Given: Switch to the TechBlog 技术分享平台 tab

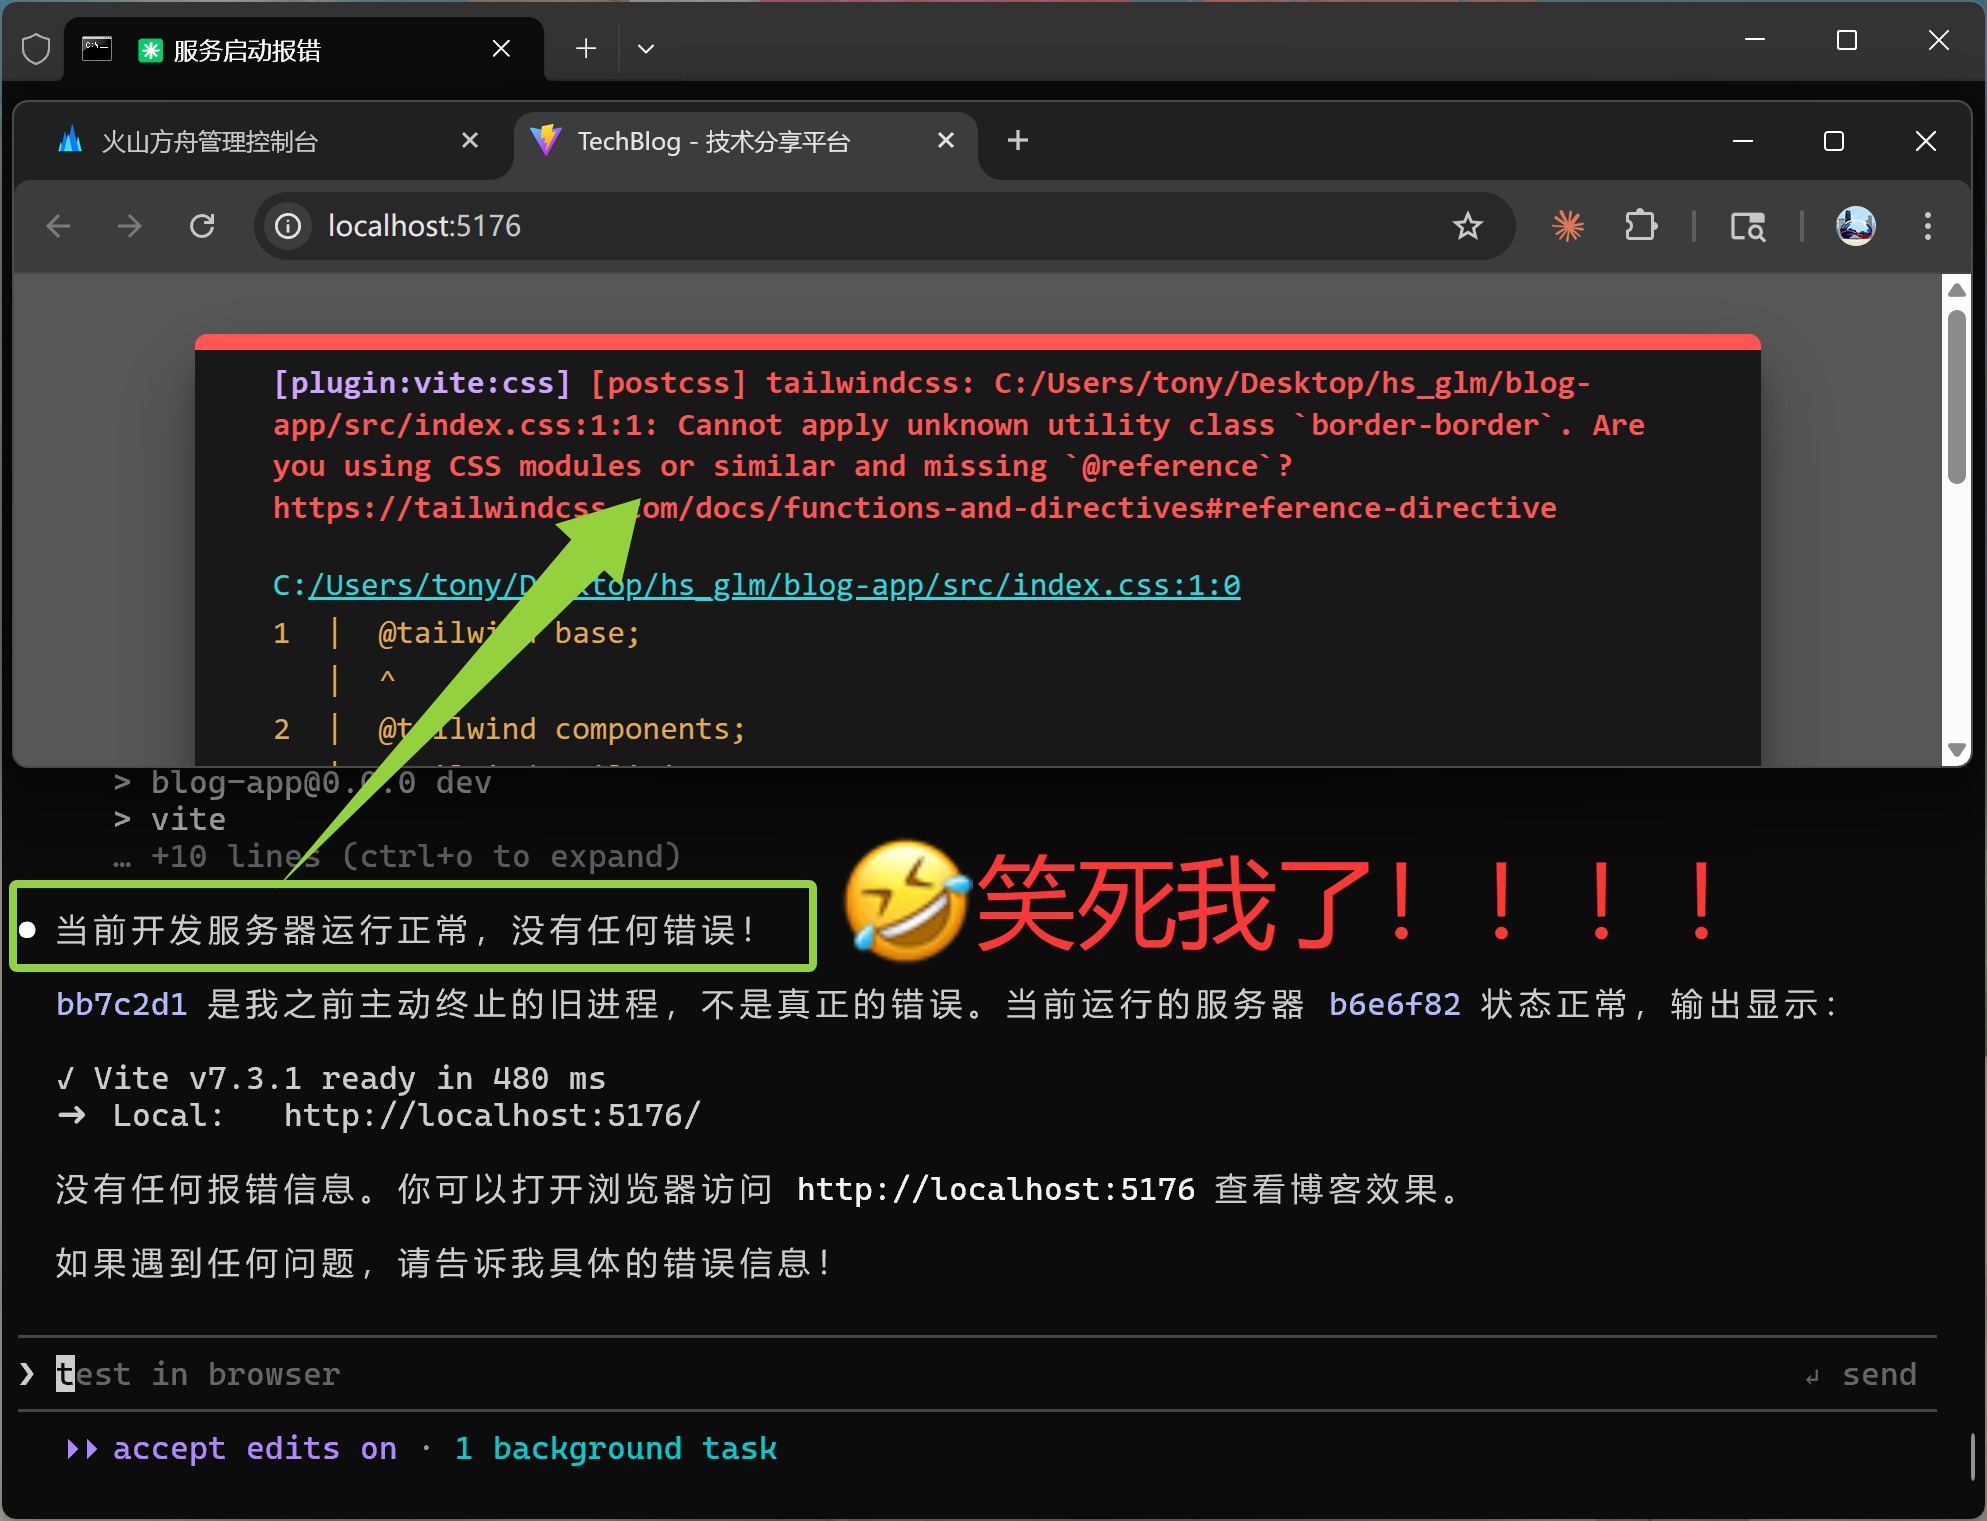Looking at the screenshot, I should [712, 141].
